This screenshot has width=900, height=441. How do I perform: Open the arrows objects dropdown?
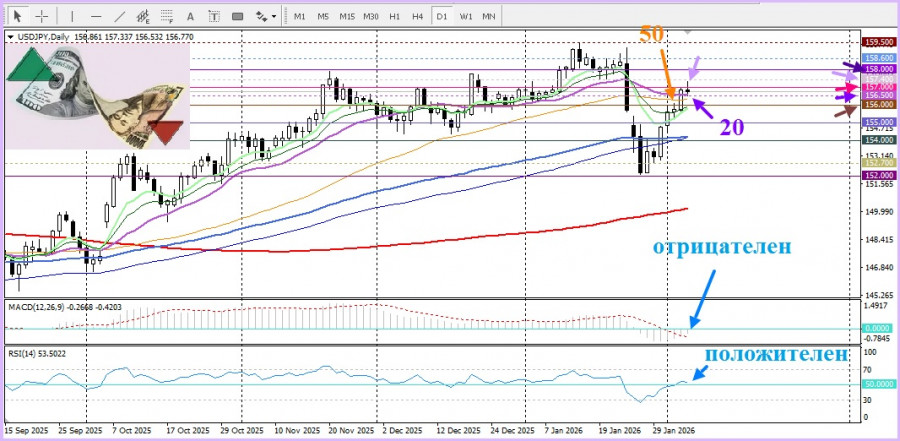point(266,16)
